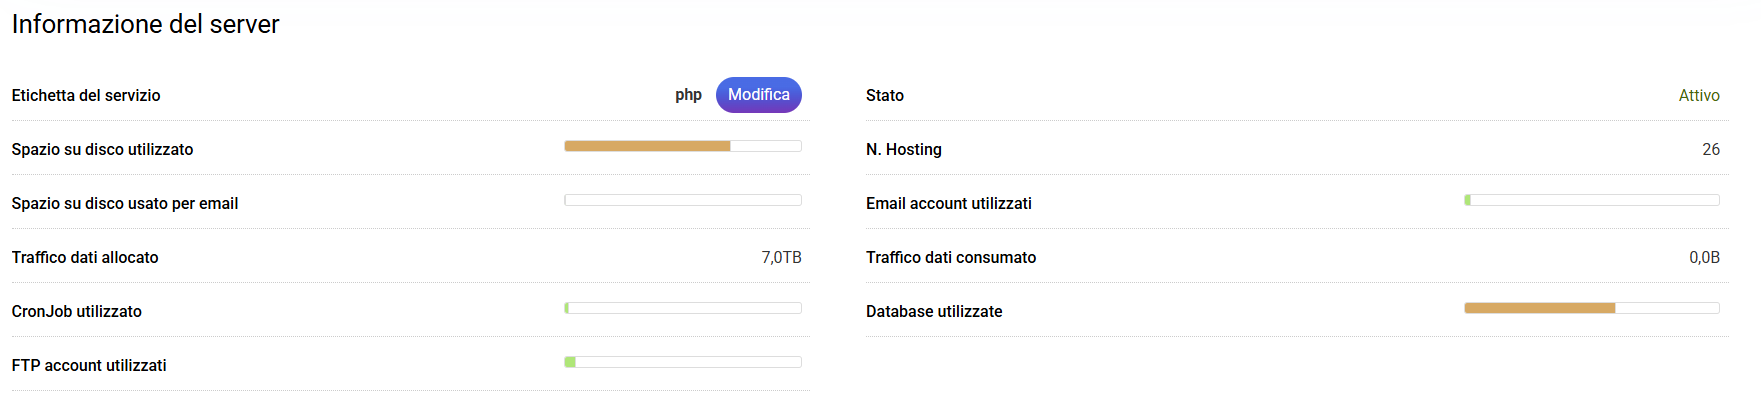This screenshot has width=1761, height=411.
Task: Select the FTP account utilizzati label
Action: [x=89, y=365]
